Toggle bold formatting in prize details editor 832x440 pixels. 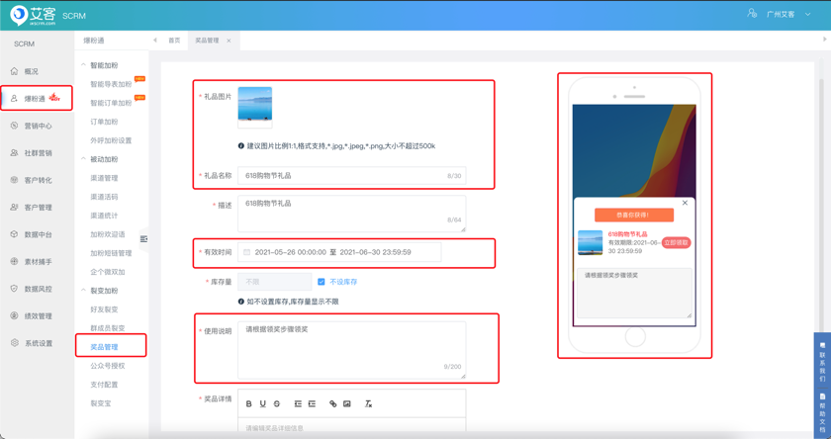click(x=249, y=403)
